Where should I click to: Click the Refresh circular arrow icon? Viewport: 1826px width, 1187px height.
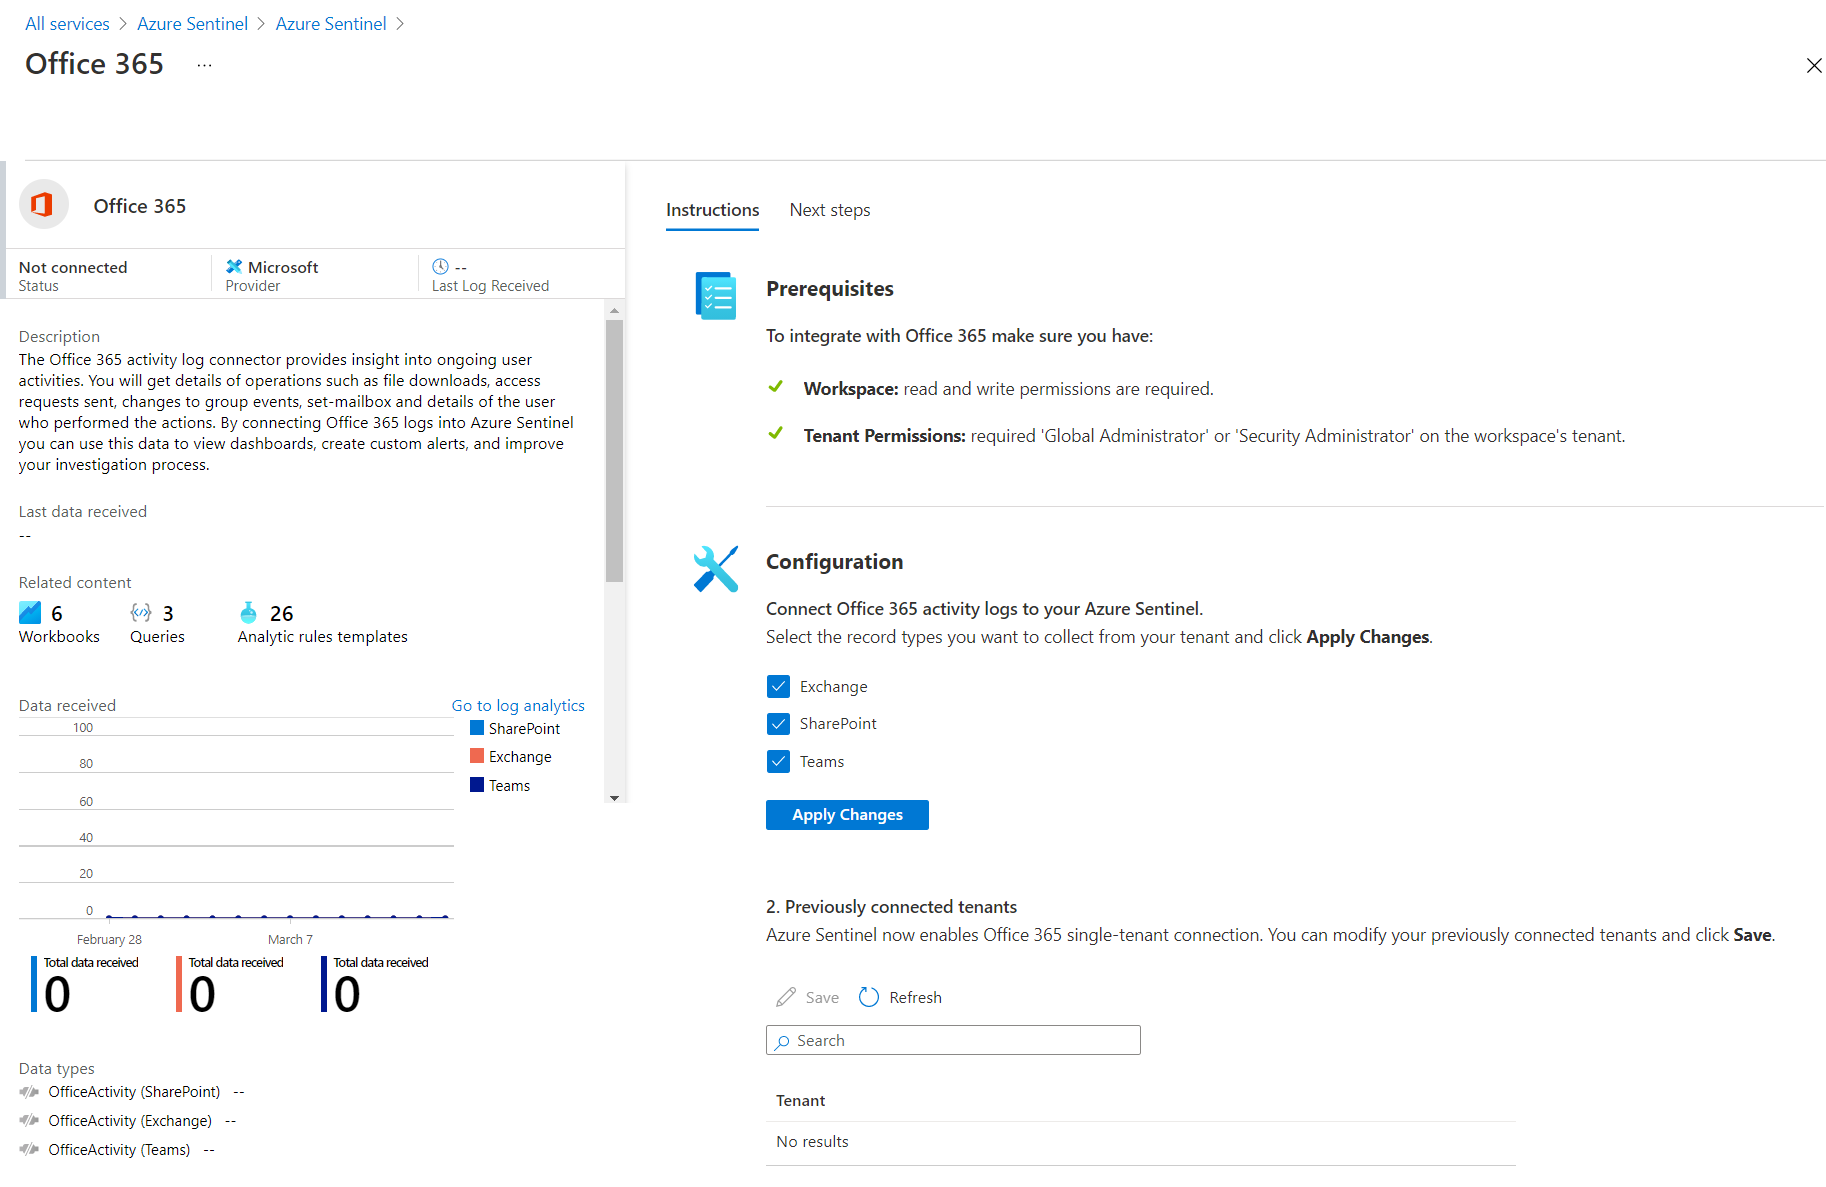869,997
